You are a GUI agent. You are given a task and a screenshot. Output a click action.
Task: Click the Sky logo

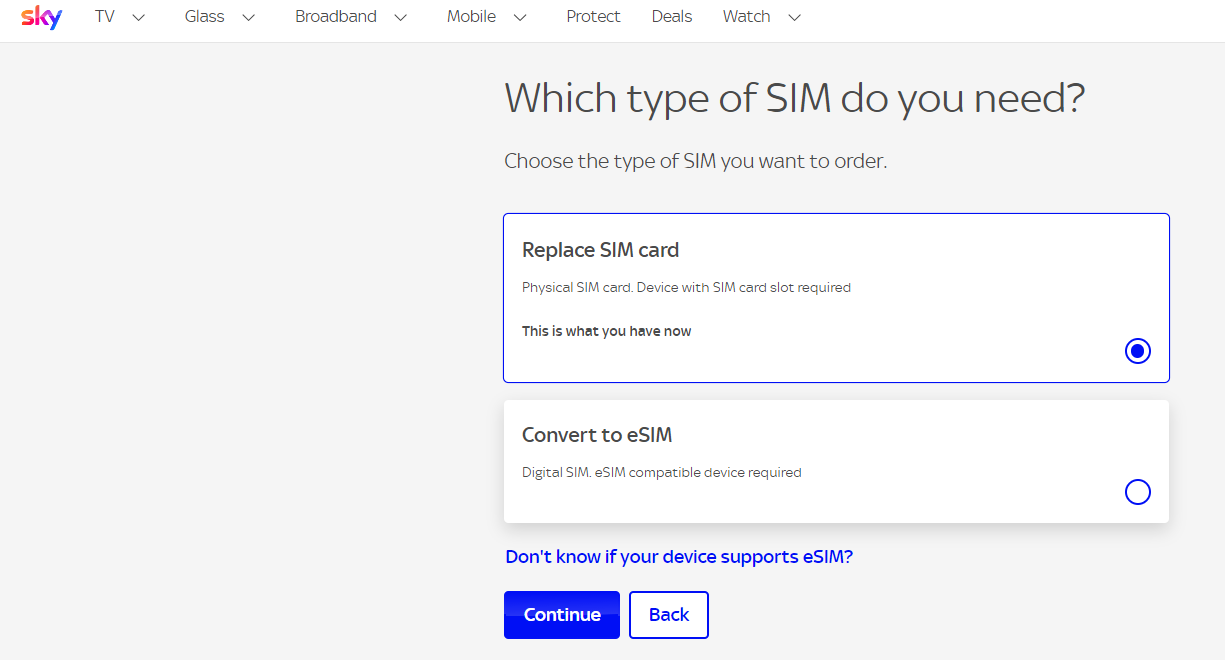pyautogui.click(x=41, y=17)
